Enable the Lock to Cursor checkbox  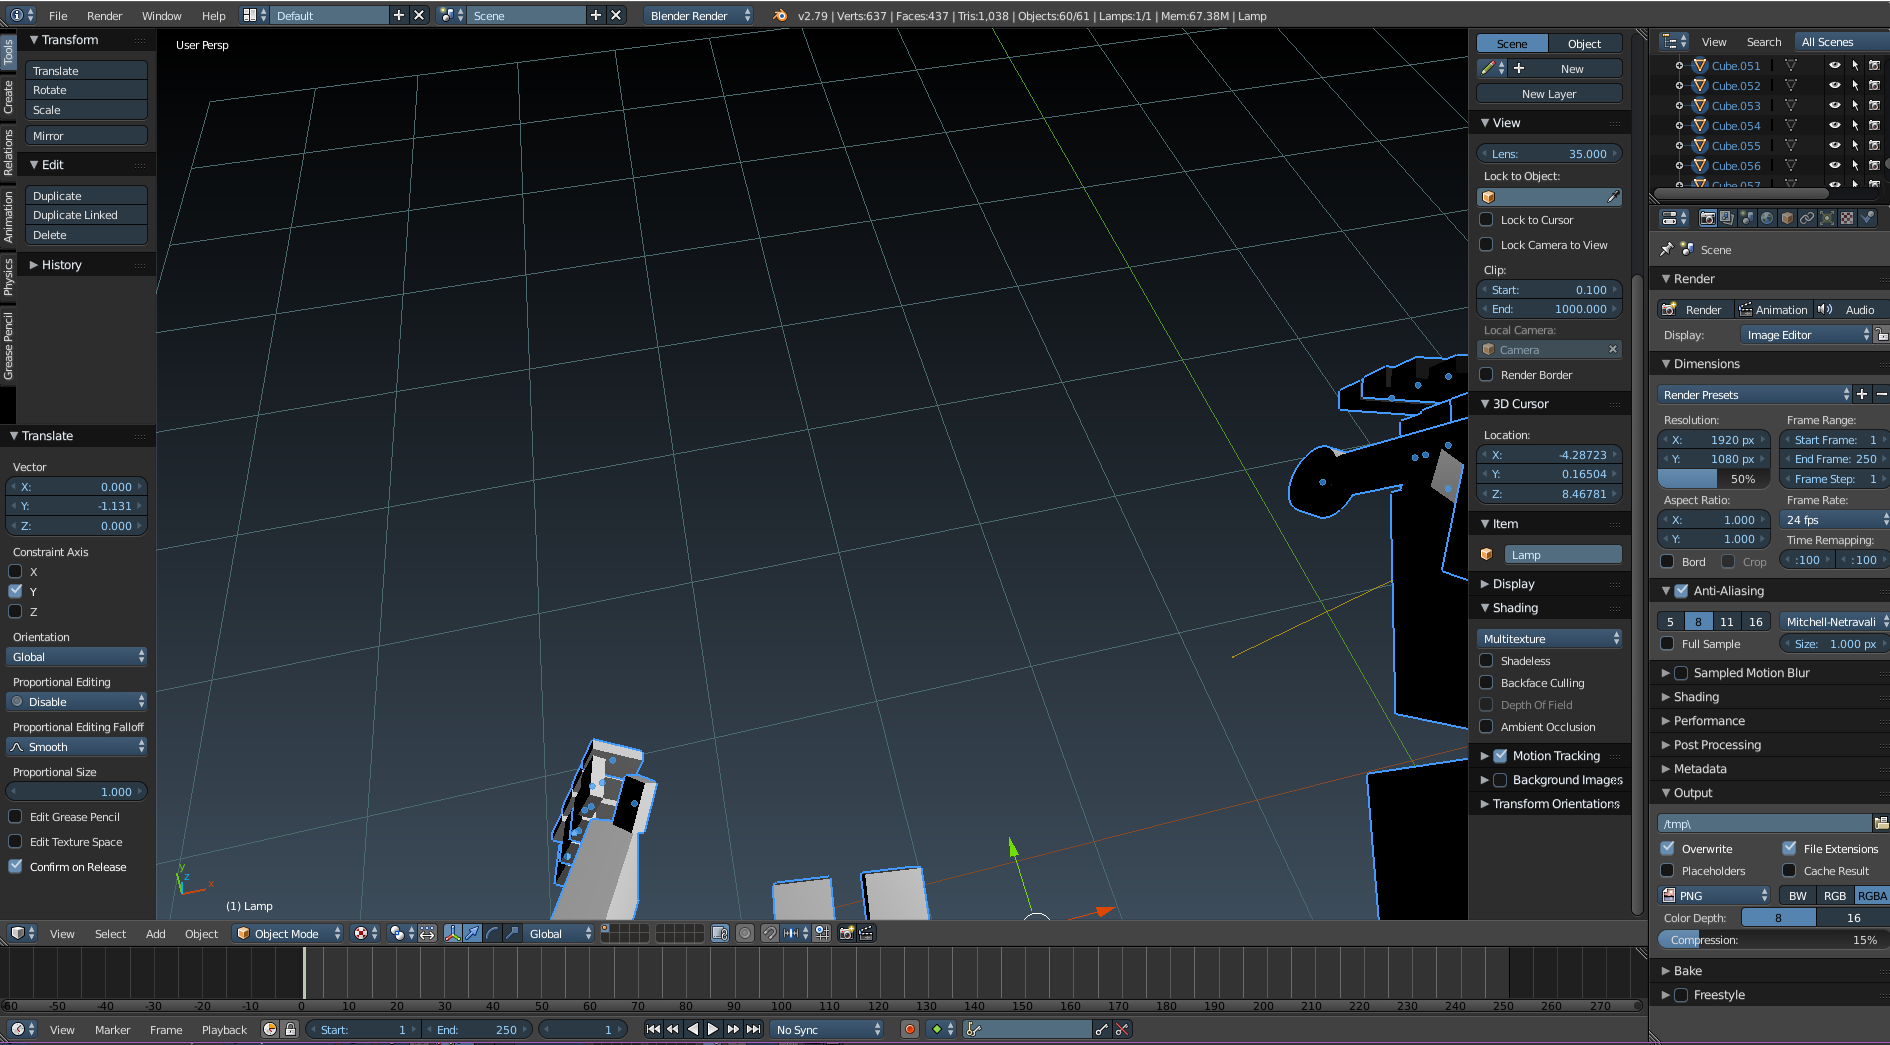(1486, 220)
